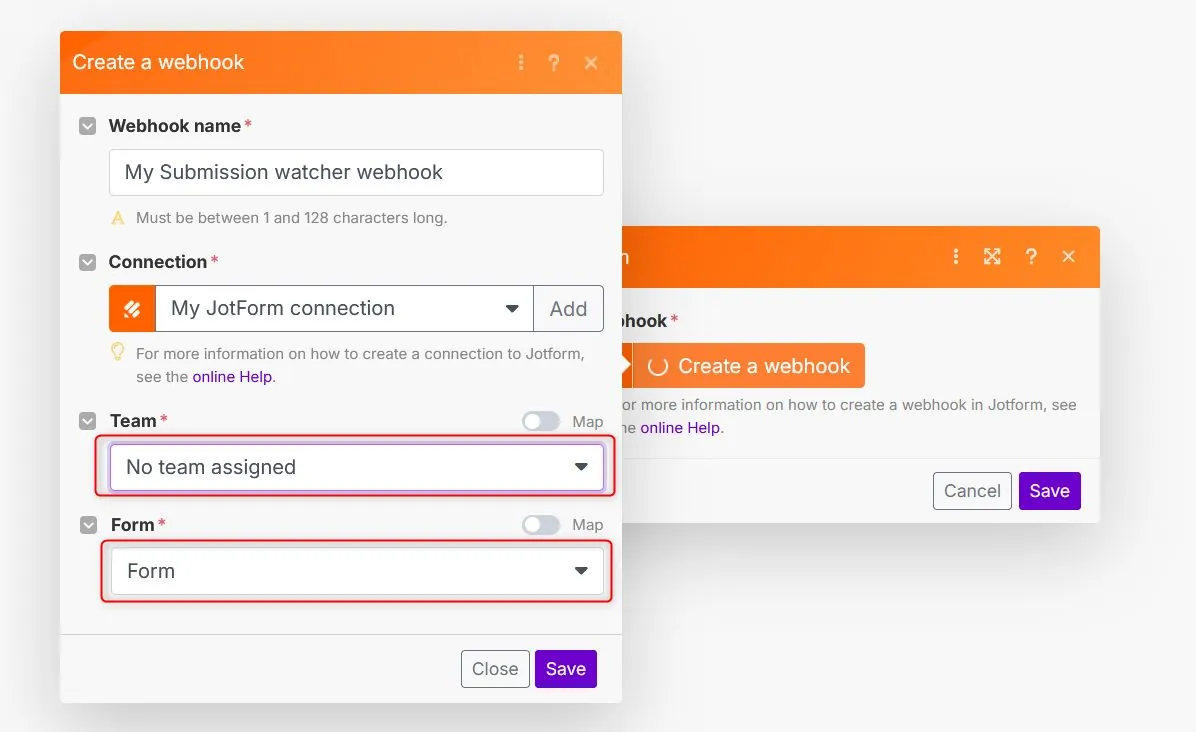This screenshot has height=732, width=1196.
Task: Click Save in the back module window
Action: 1050,491
